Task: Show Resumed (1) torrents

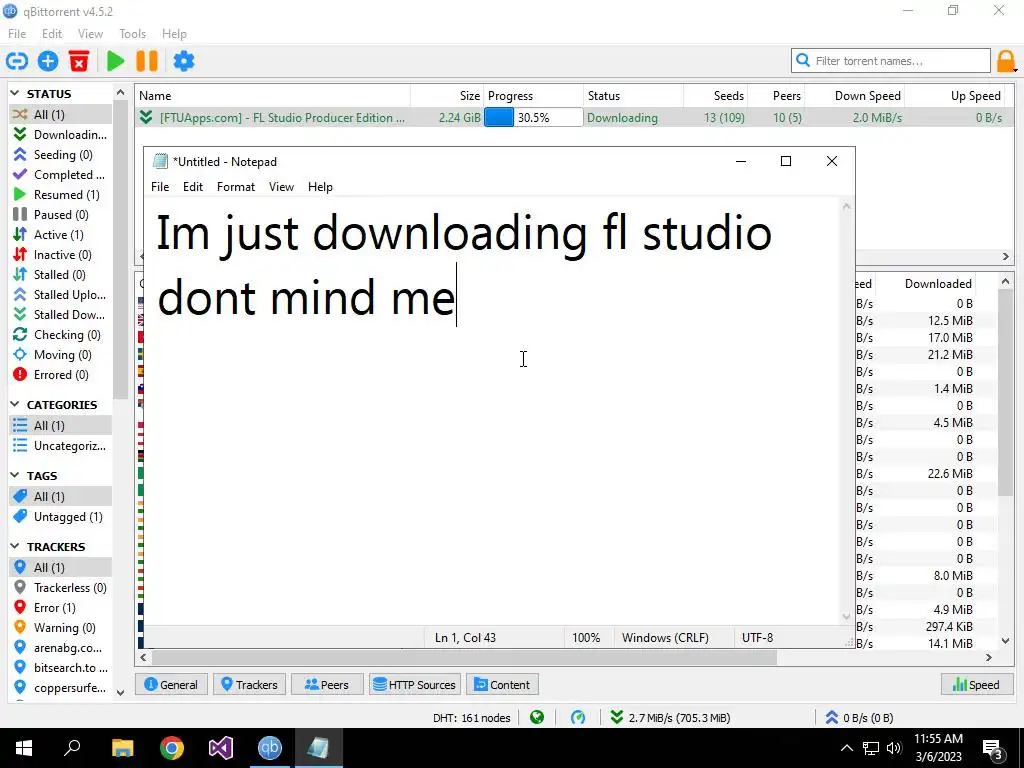Action: point(60,195)
